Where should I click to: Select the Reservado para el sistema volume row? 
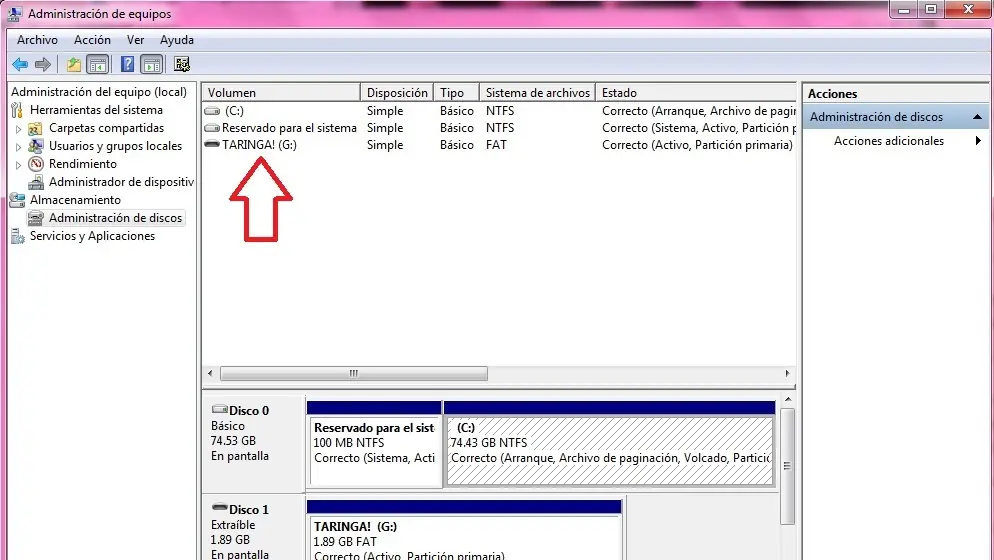point(499,128)
